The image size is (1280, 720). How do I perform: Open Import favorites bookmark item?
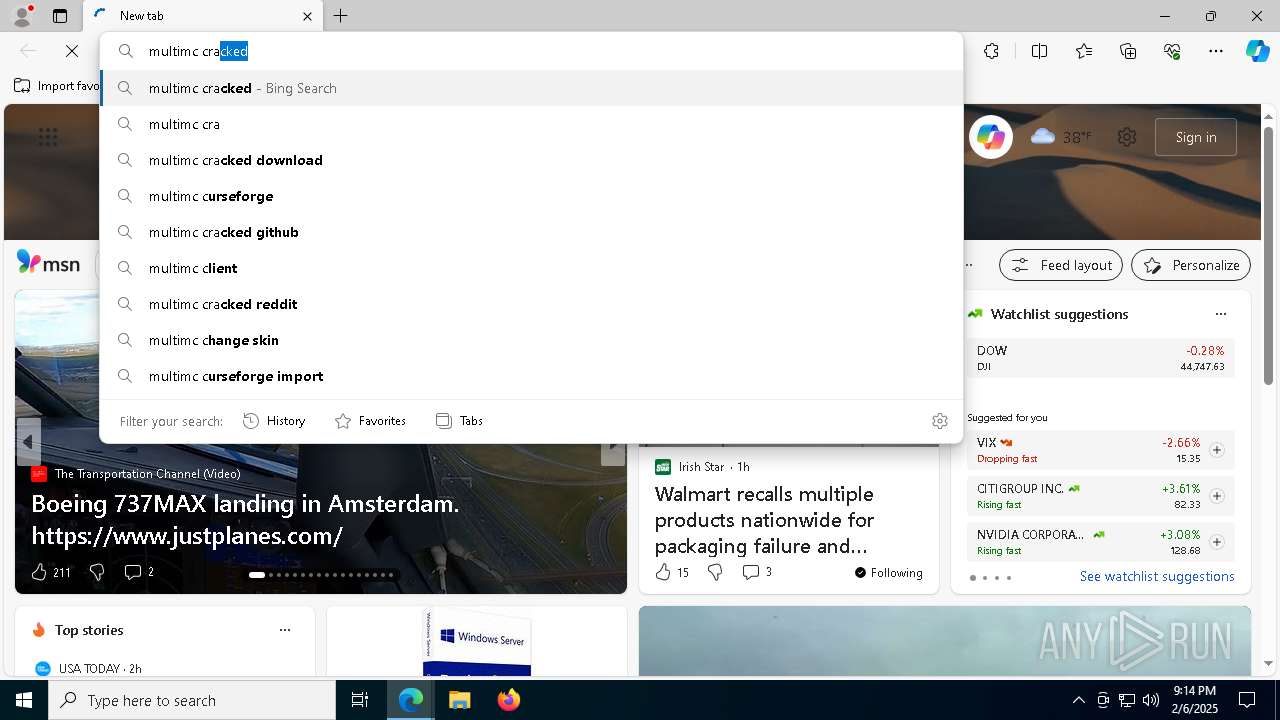58,86
